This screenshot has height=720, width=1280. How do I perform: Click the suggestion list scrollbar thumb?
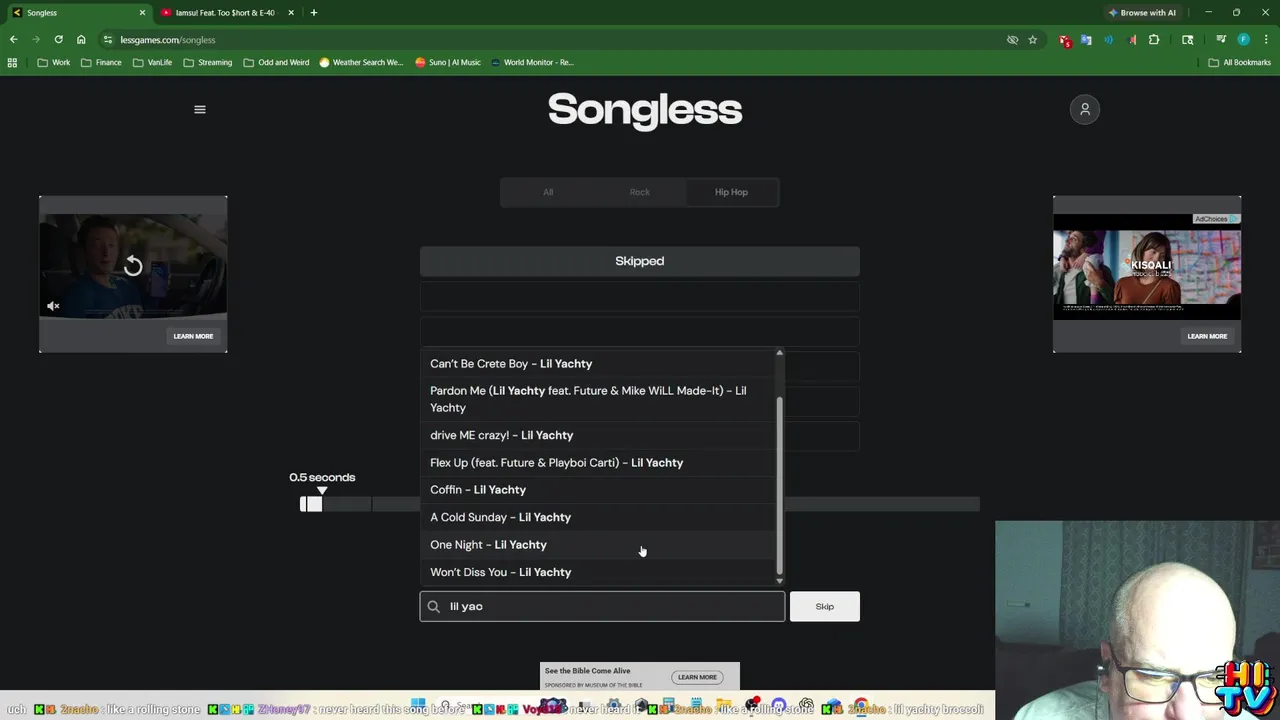coord(779,485)
